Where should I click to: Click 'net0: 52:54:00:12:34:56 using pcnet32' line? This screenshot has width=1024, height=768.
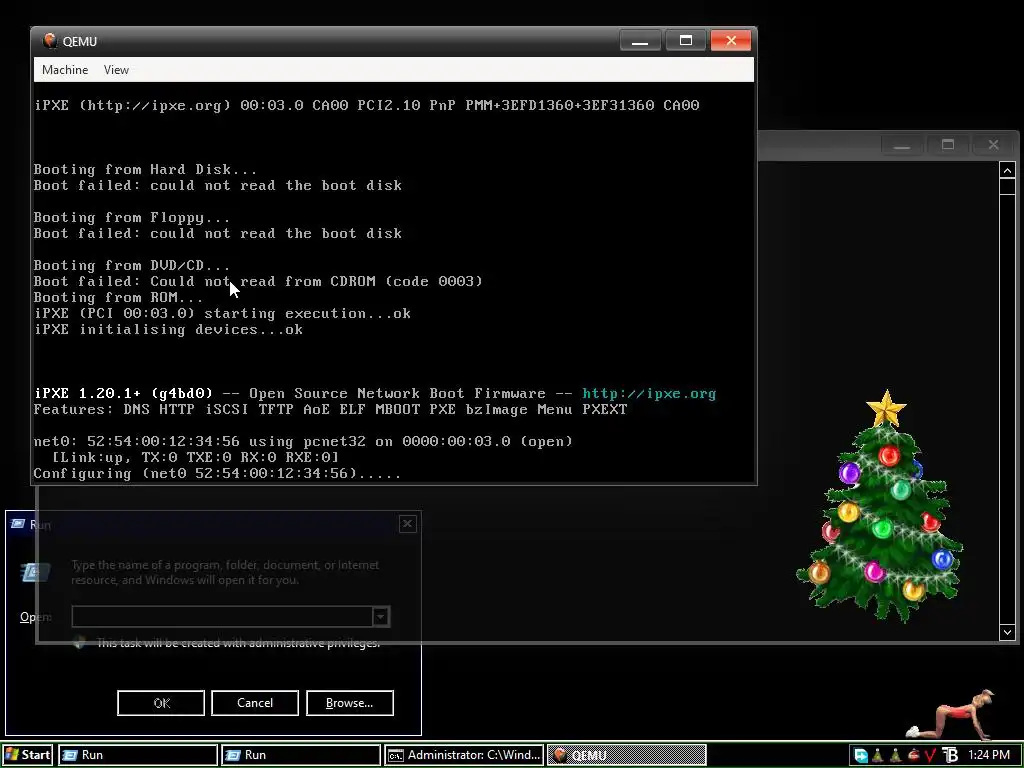303,441
